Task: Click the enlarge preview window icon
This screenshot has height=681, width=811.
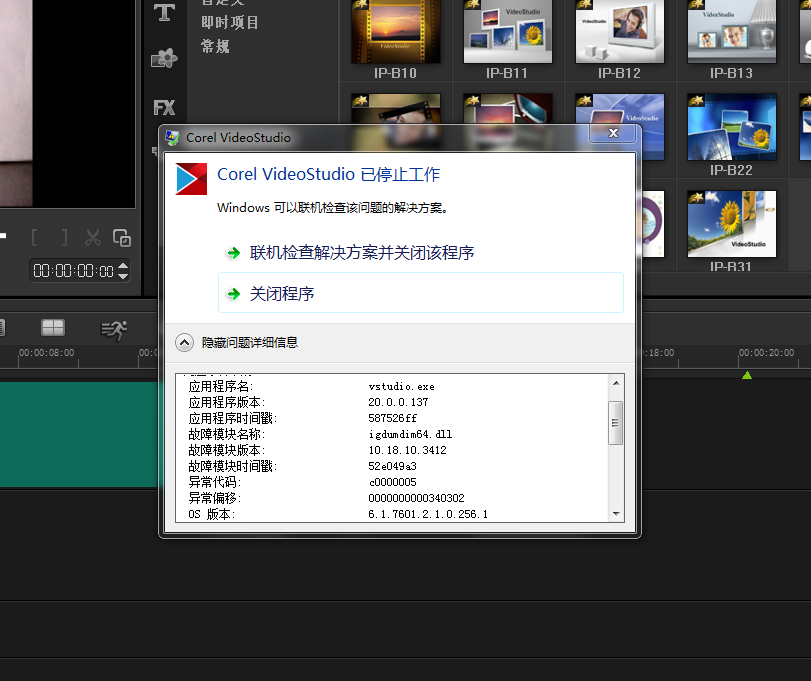Action: click(x=122, y=238)
